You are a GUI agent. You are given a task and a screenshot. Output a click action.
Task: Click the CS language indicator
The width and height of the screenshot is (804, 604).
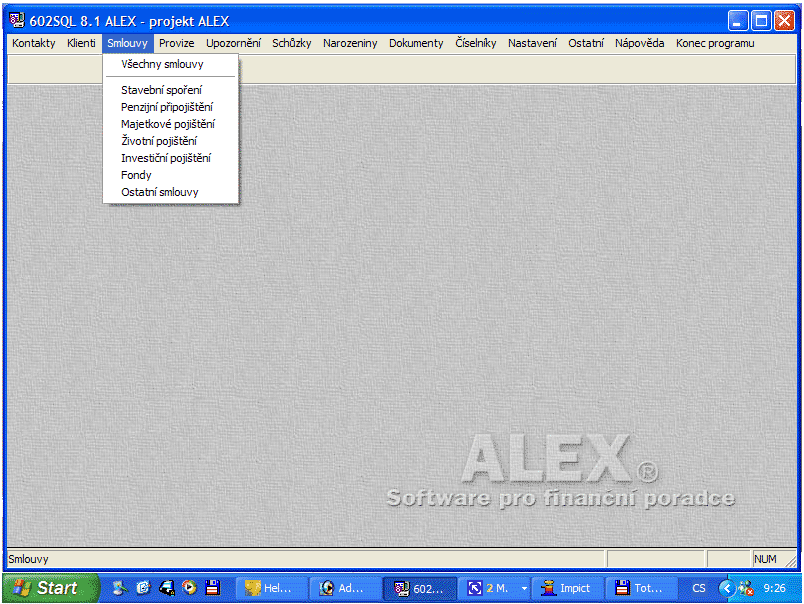pyautogui.click(x=698, y=588)
